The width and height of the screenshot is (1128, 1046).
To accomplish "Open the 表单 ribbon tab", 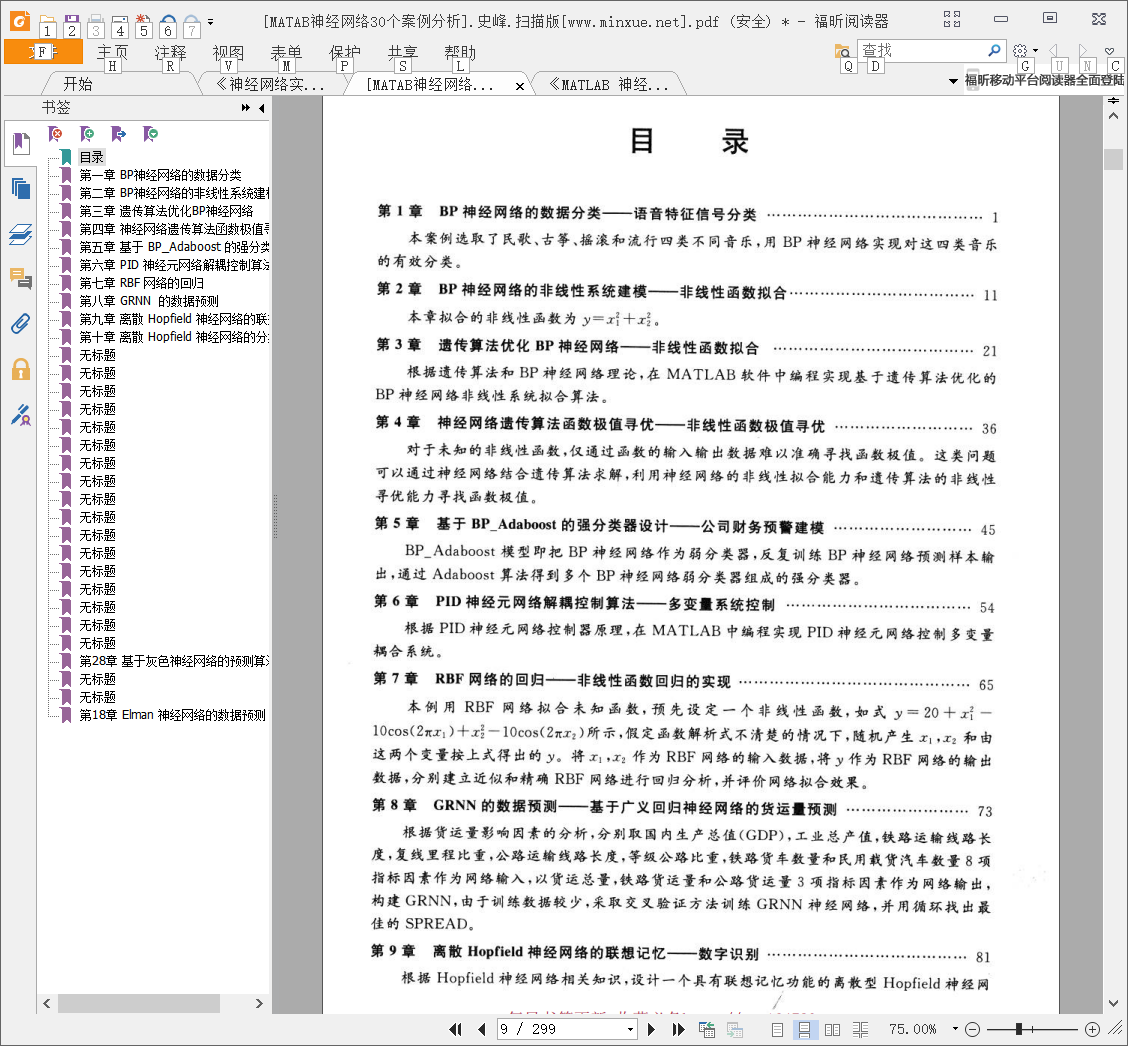I will (x=286, y=53).
